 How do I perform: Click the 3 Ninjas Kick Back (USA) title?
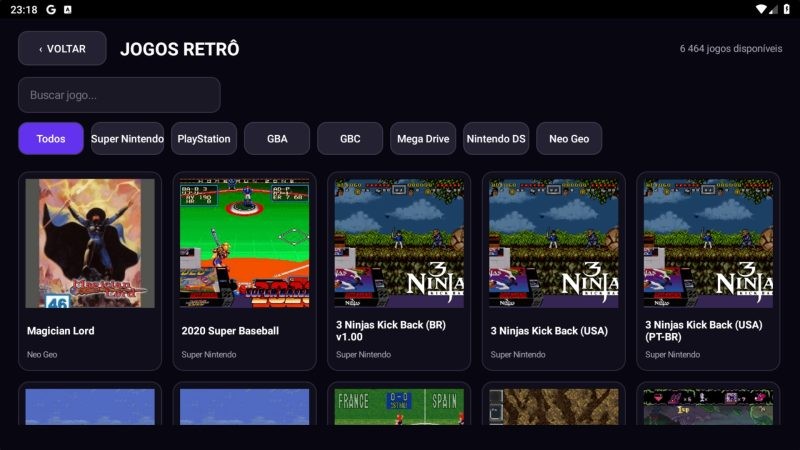(549, 331)
